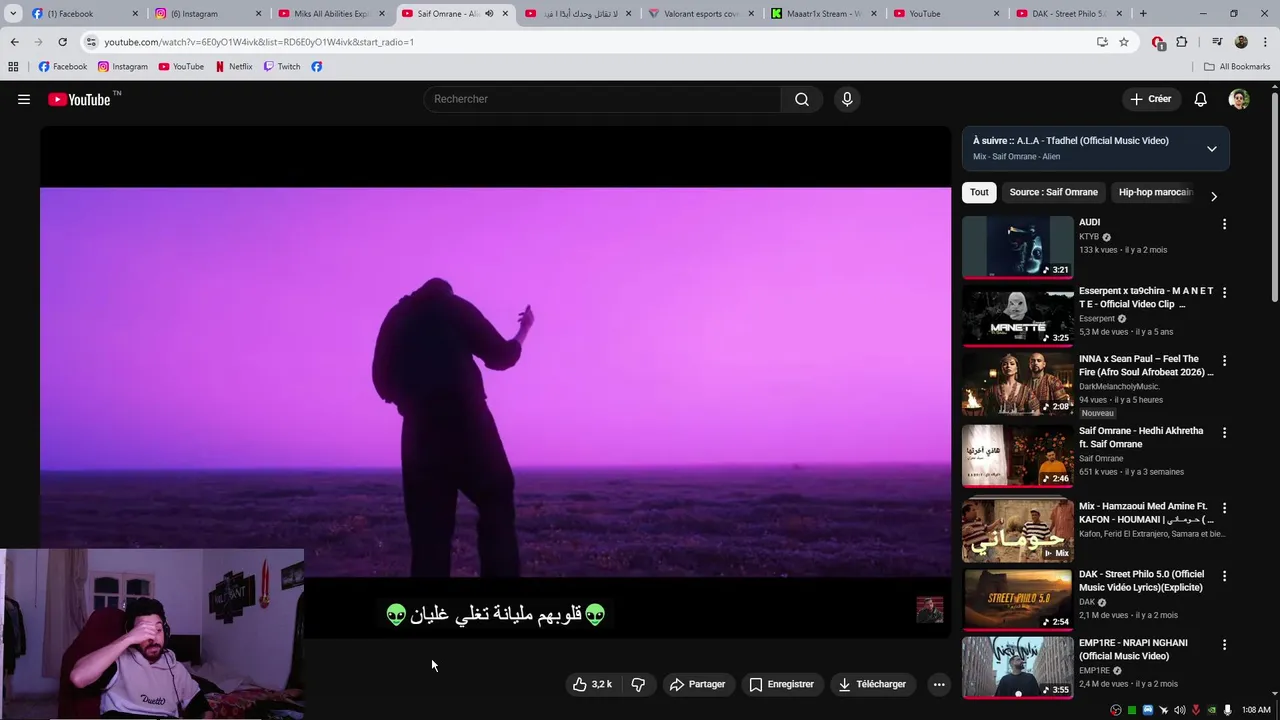Open the Twitch bookmark
The width and height of the screenshot is (1280, 720).
[x=282, y=67]
